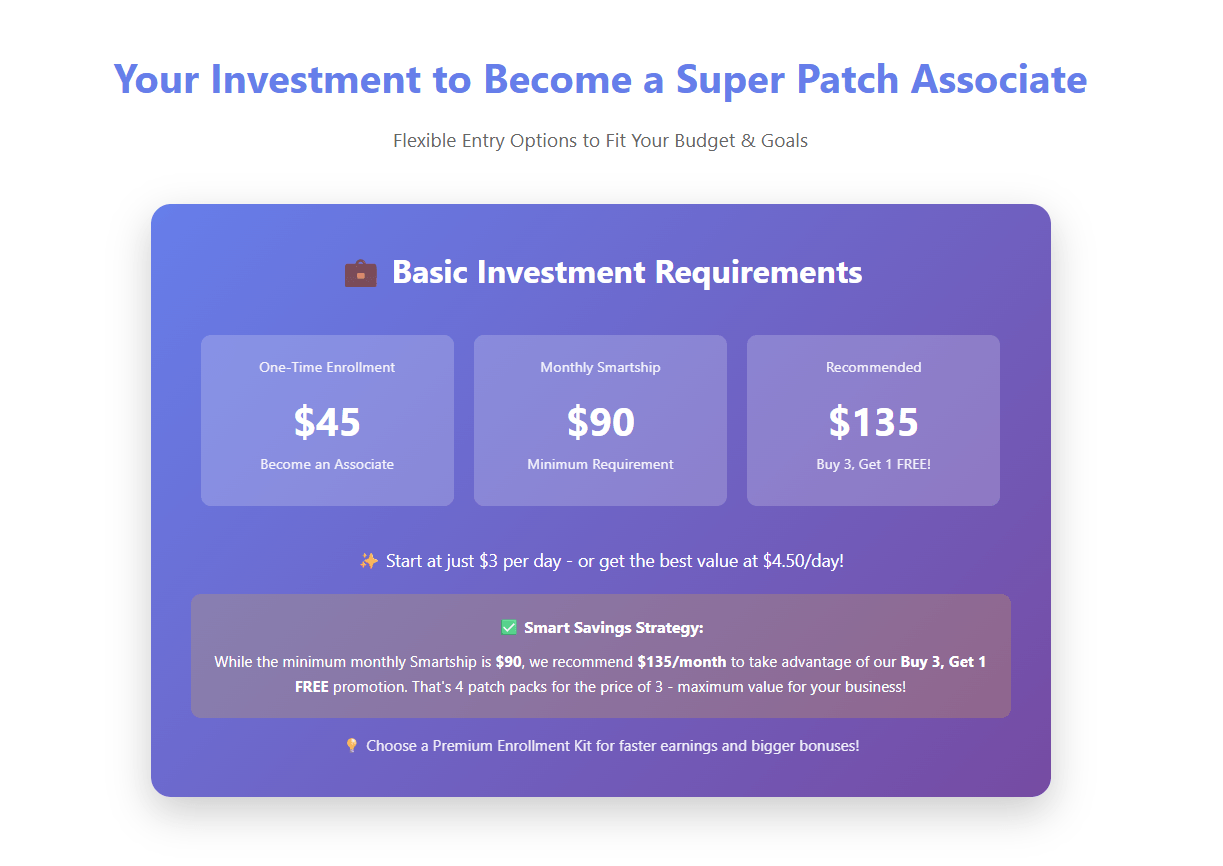Click the Flexible Entry Options subtitle
Viewport: 1223px width, 866px height.
click(600, 141)
